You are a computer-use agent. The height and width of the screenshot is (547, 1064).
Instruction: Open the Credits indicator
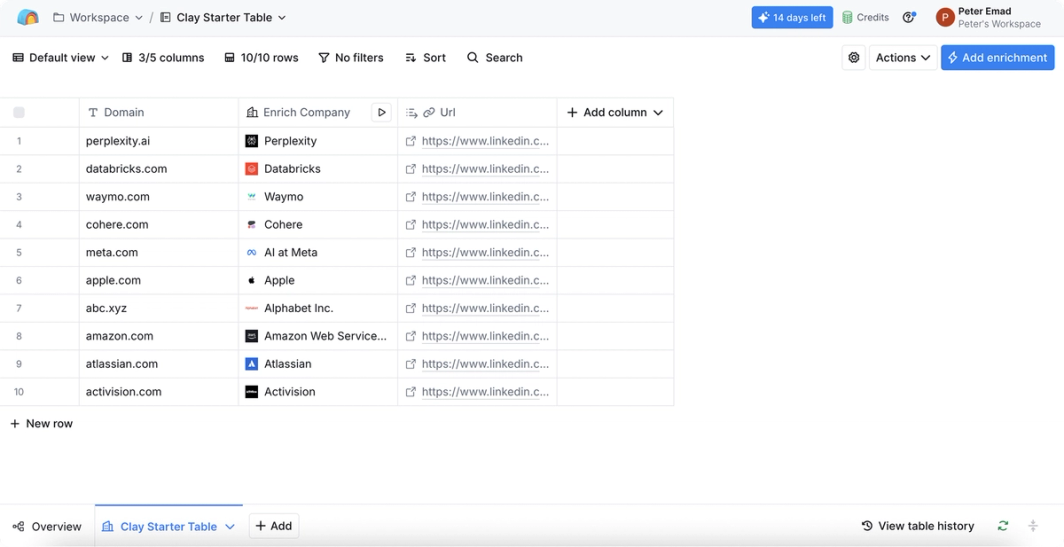click(865, 18)
